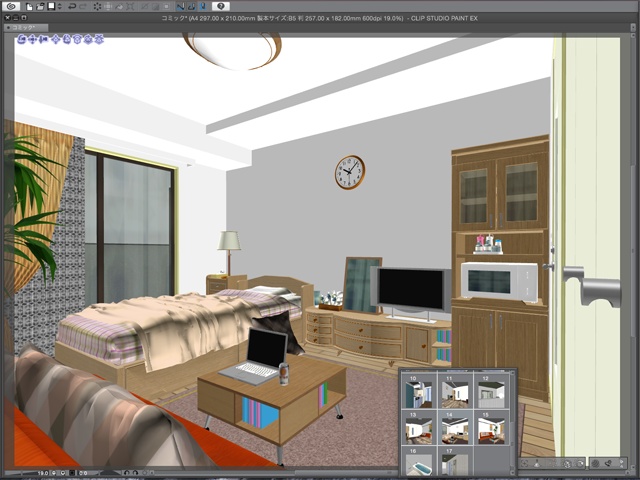Open the CLIP STUDIO launcher icon

[x=11, y=6]
